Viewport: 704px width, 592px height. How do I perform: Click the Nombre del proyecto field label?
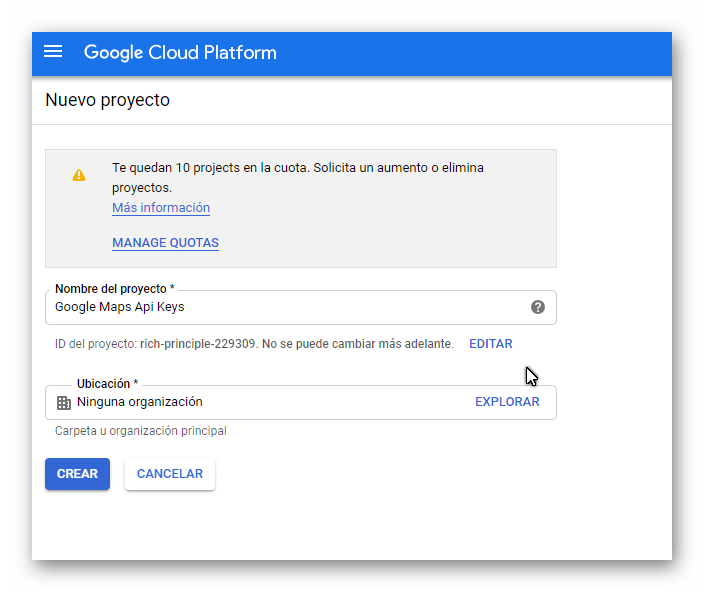pyautogui.click(x=114, y=289)
